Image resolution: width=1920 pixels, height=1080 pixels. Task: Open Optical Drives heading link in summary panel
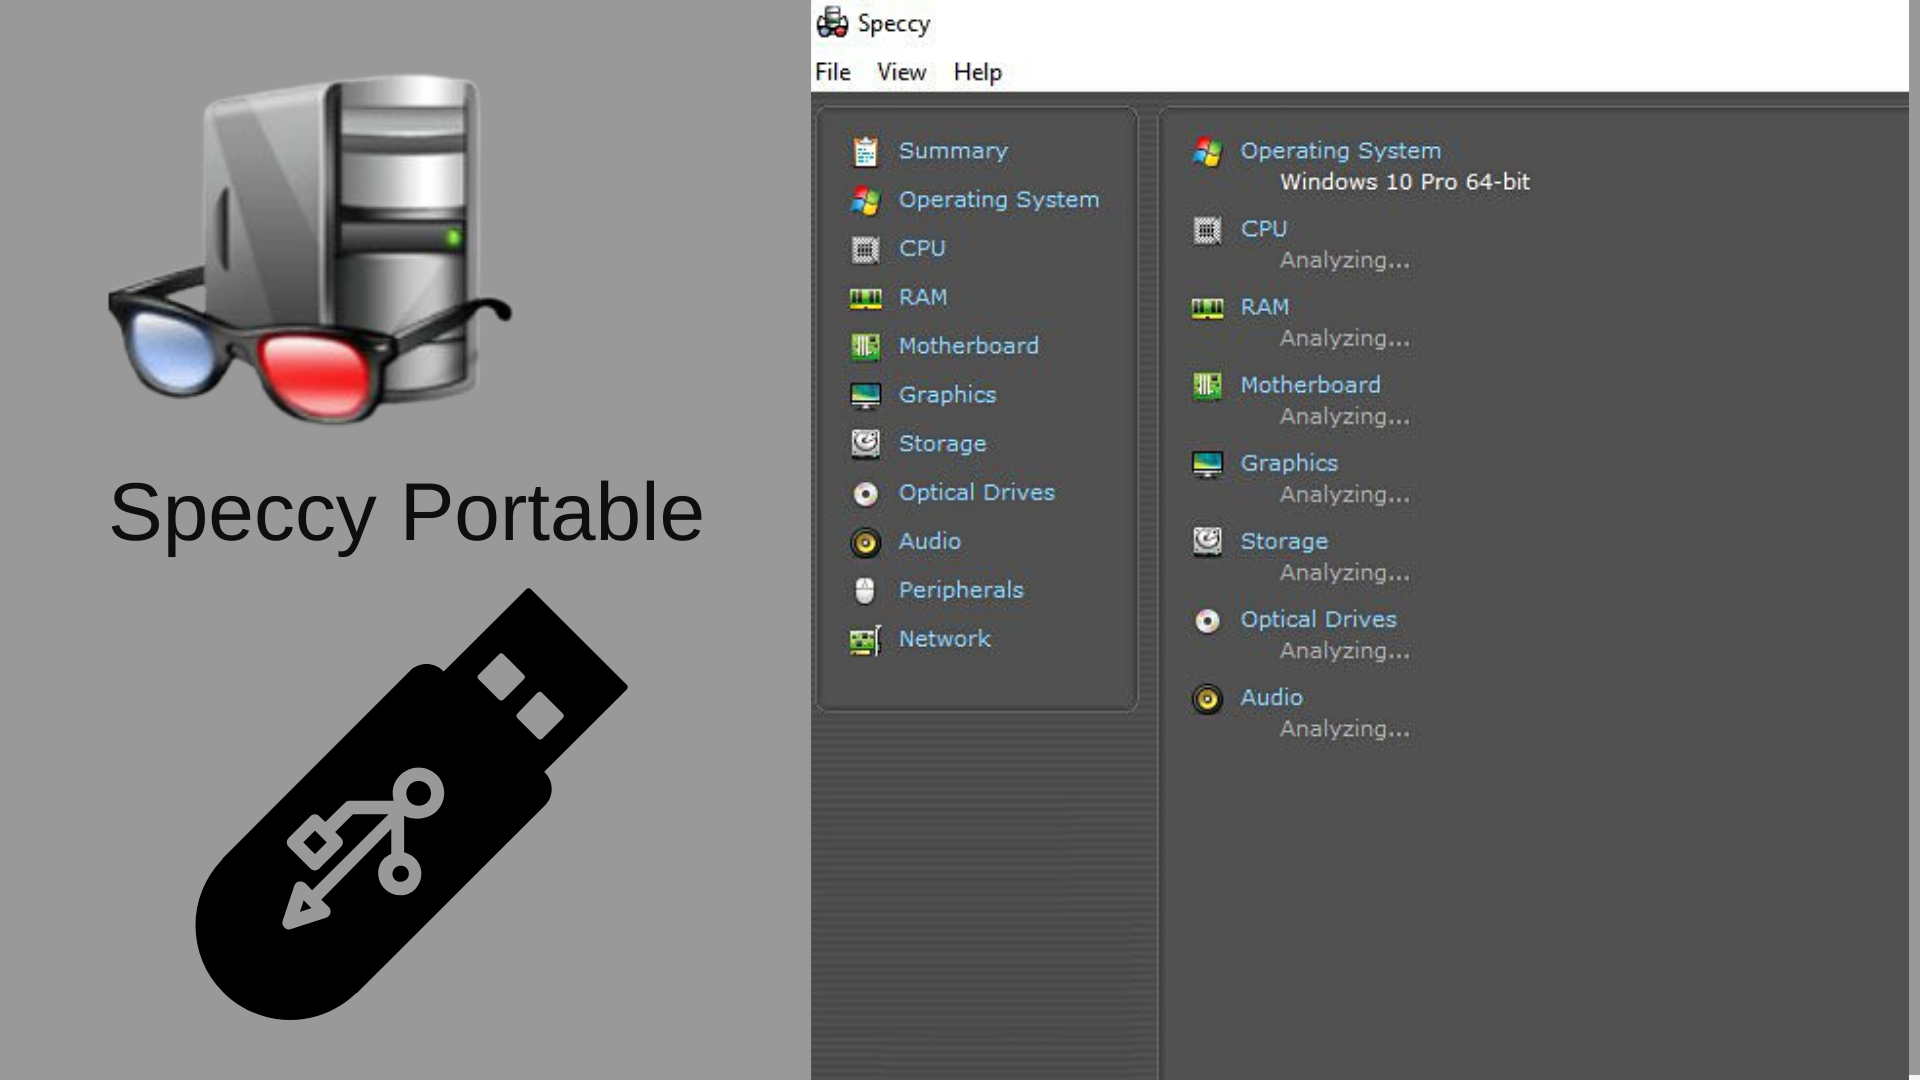click(1318, 619)
